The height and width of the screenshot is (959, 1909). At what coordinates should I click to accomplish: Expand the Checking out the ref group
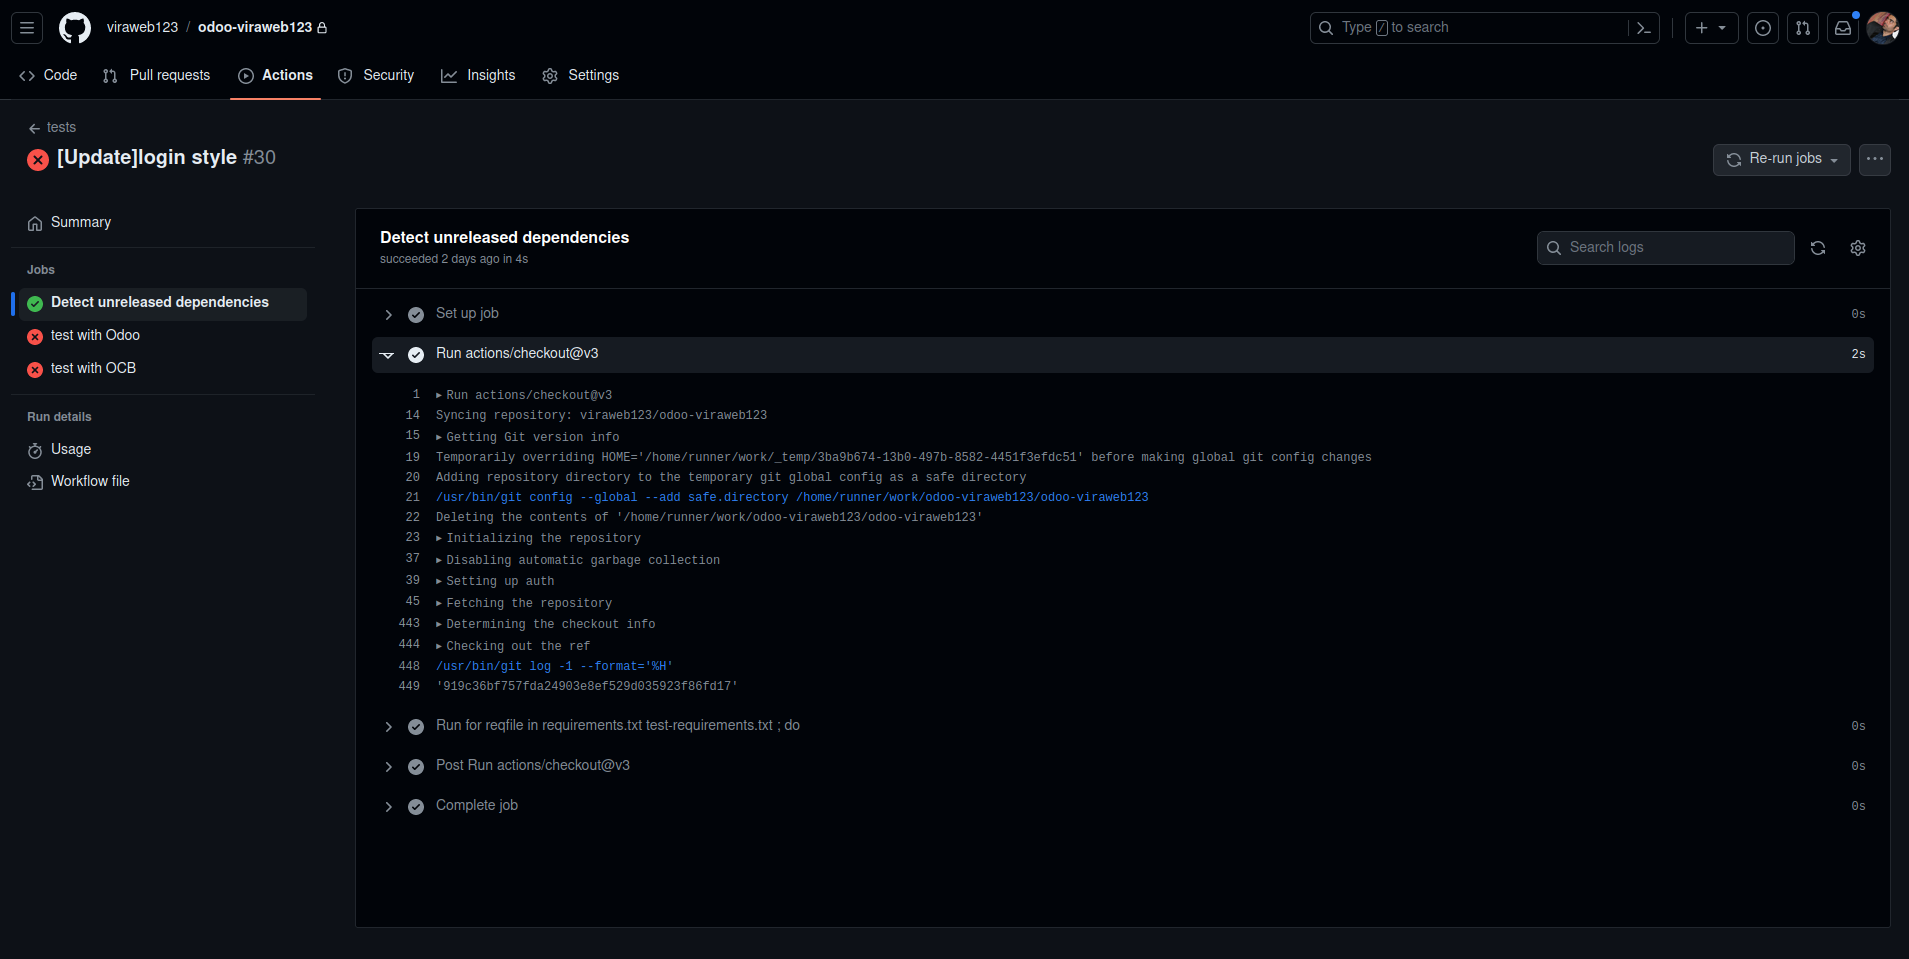[513, 646]
